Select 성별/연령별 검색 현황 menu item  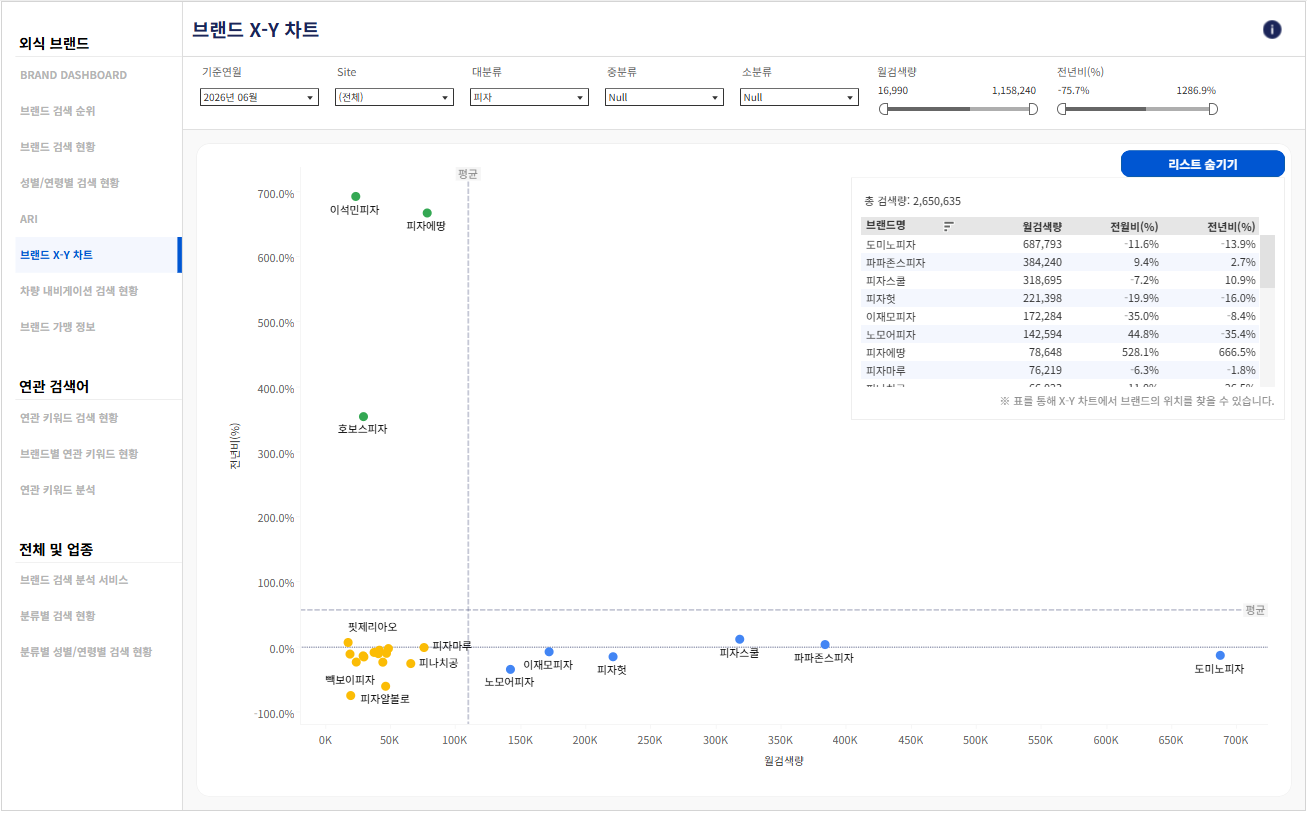pyautogui.click(x=69, y=183)
